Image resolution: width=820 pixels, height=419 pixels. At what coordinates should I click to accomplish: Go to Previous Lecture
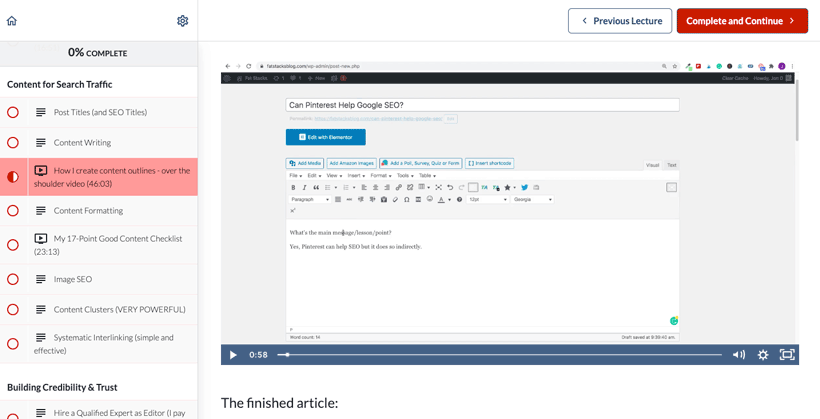(x=620, y=21)
